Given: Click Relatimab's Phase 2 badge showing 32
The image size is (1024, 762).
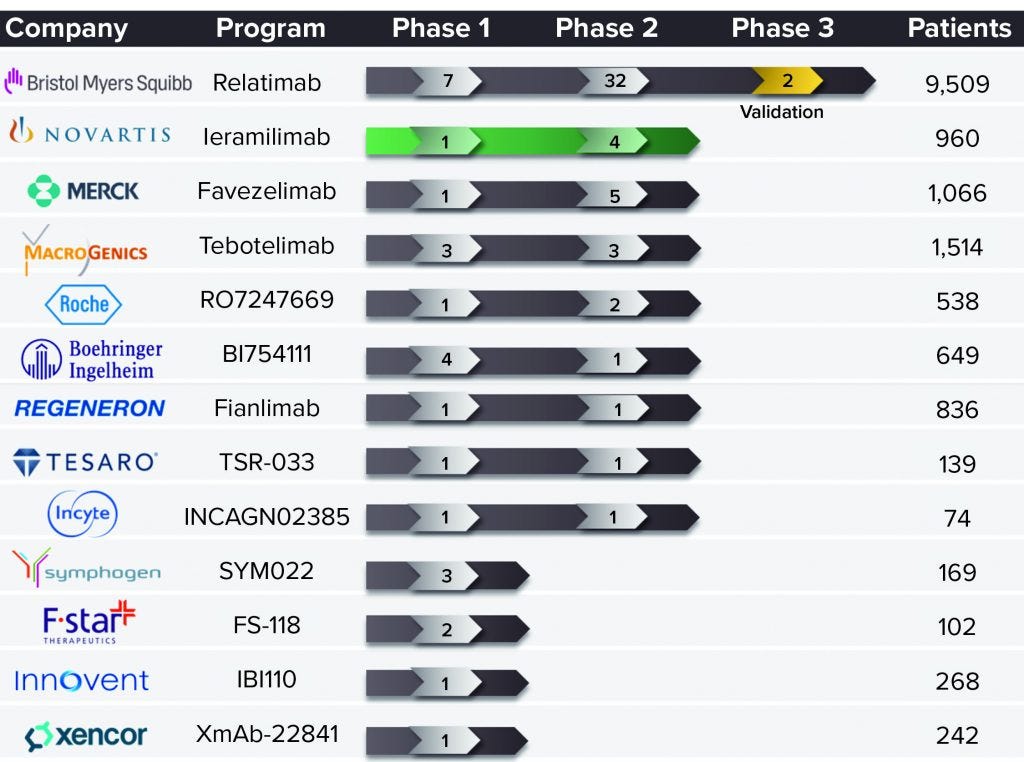Looking at the screenshot, I should pyautogui.click(x=615, y=81).
